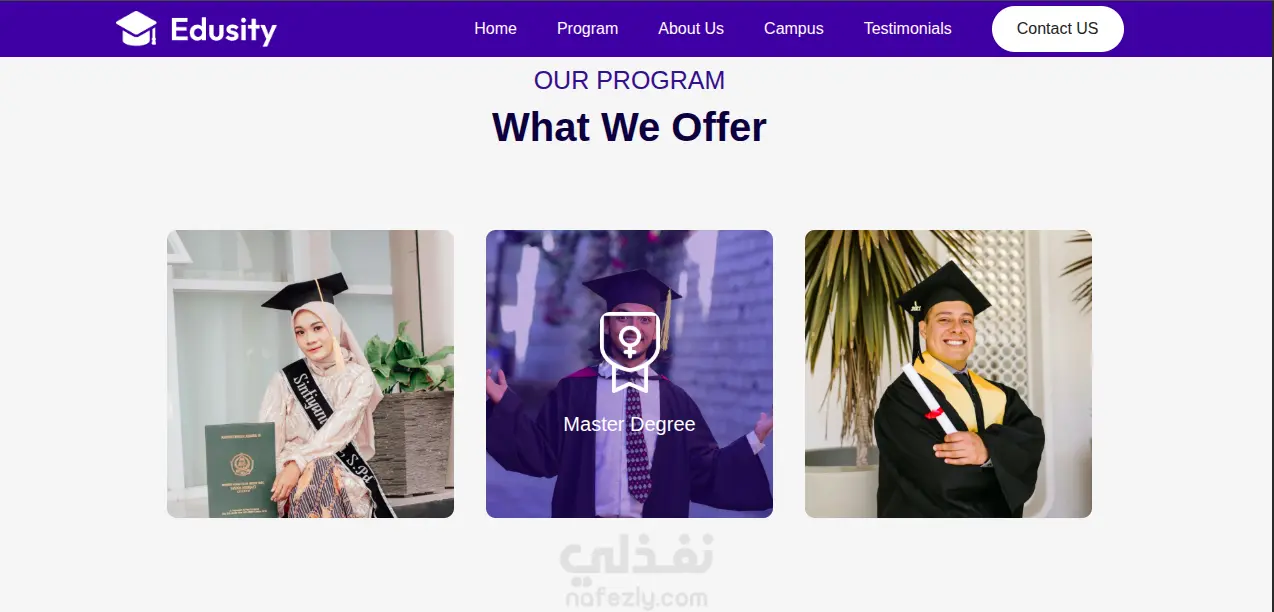
Task: Click the Master Degree caption text
Action: coord(629,424)
